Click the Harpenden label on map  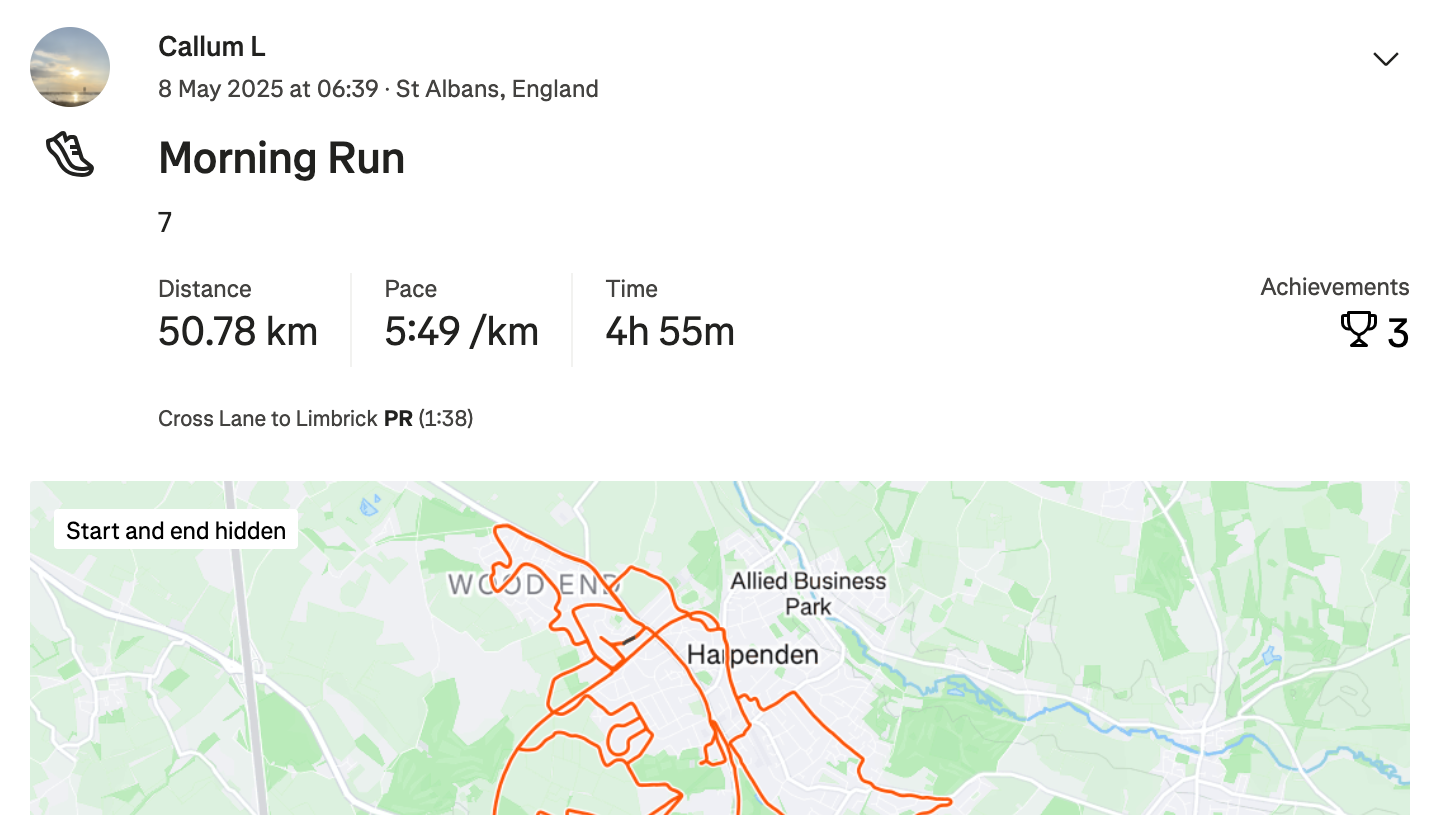(753, 655)
